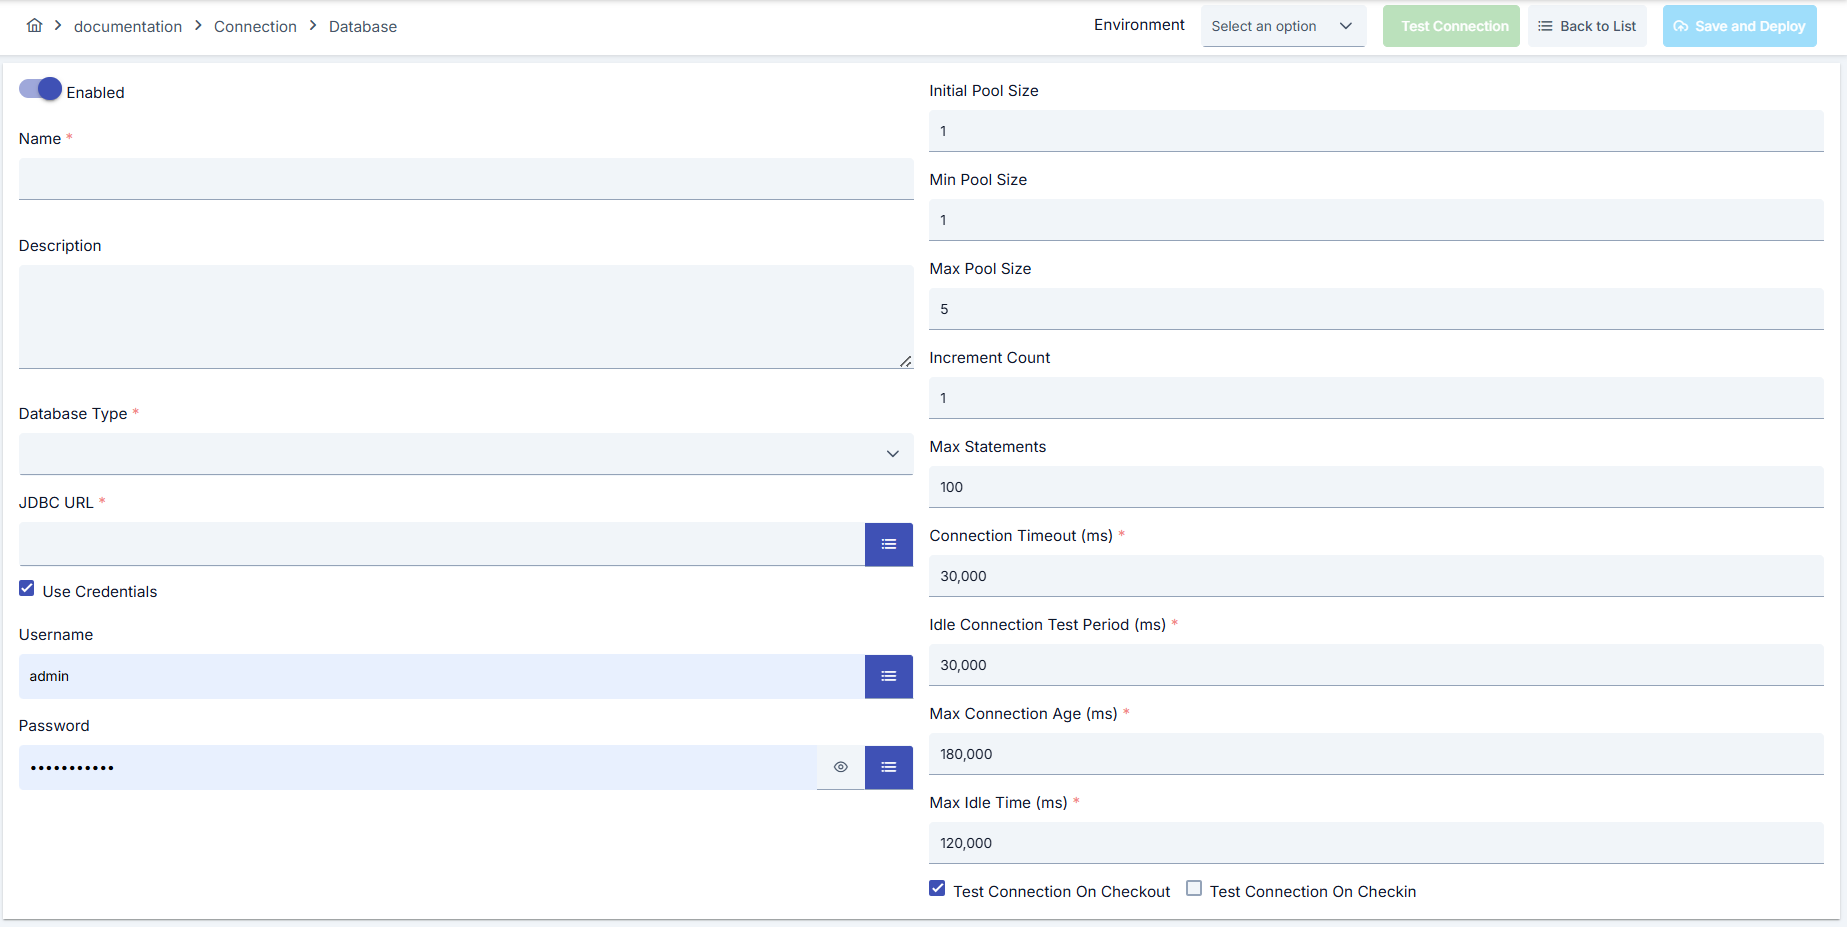This screenshot has height=927, width=1847.
Task: Click the Username field containing admin
Action: (442, 677)
